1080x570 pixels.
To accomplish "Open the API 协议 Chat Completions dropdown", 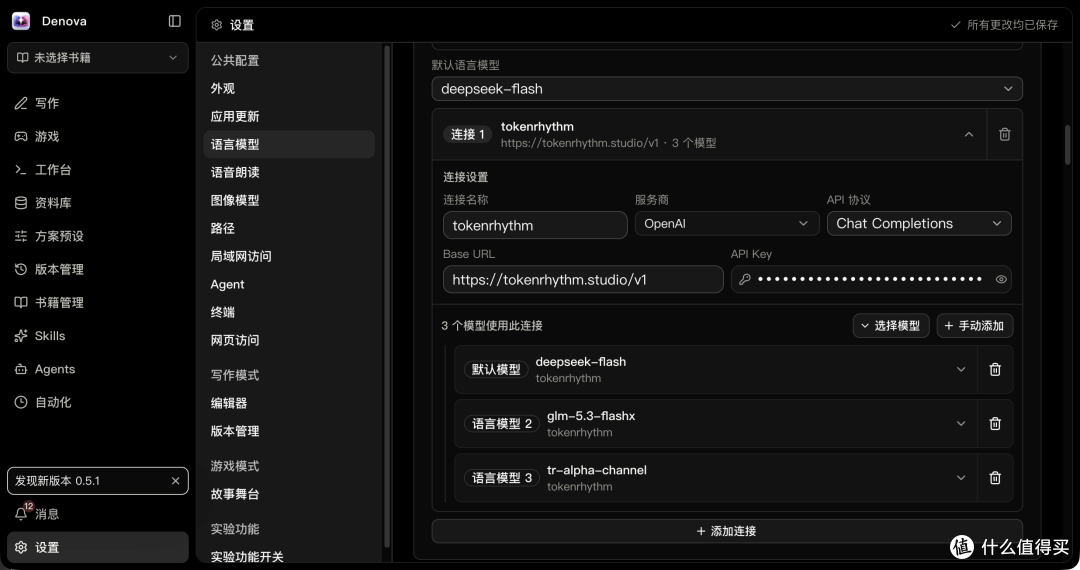I will point(919,224).
